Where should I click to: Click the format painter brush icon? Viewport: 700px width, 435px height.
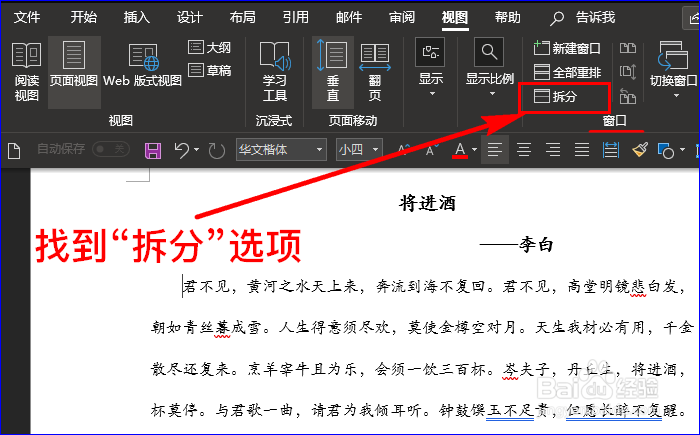tap(640, 150)
